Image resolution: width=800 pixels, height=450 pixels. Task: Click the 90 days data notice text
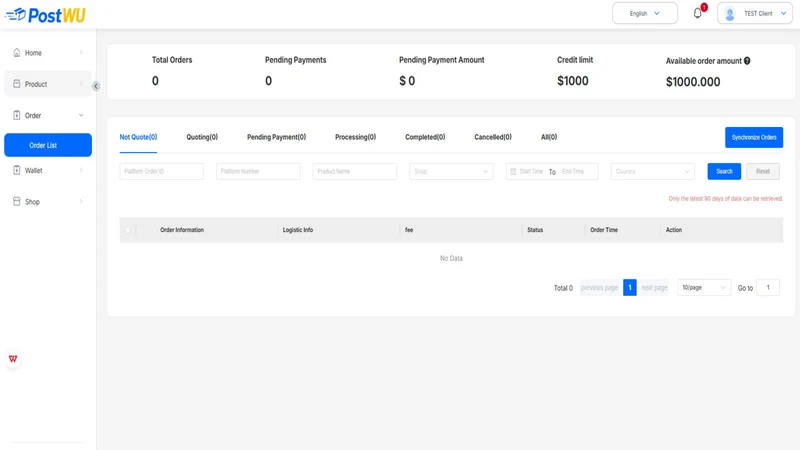pyautogui.click(x=726, y=198)
